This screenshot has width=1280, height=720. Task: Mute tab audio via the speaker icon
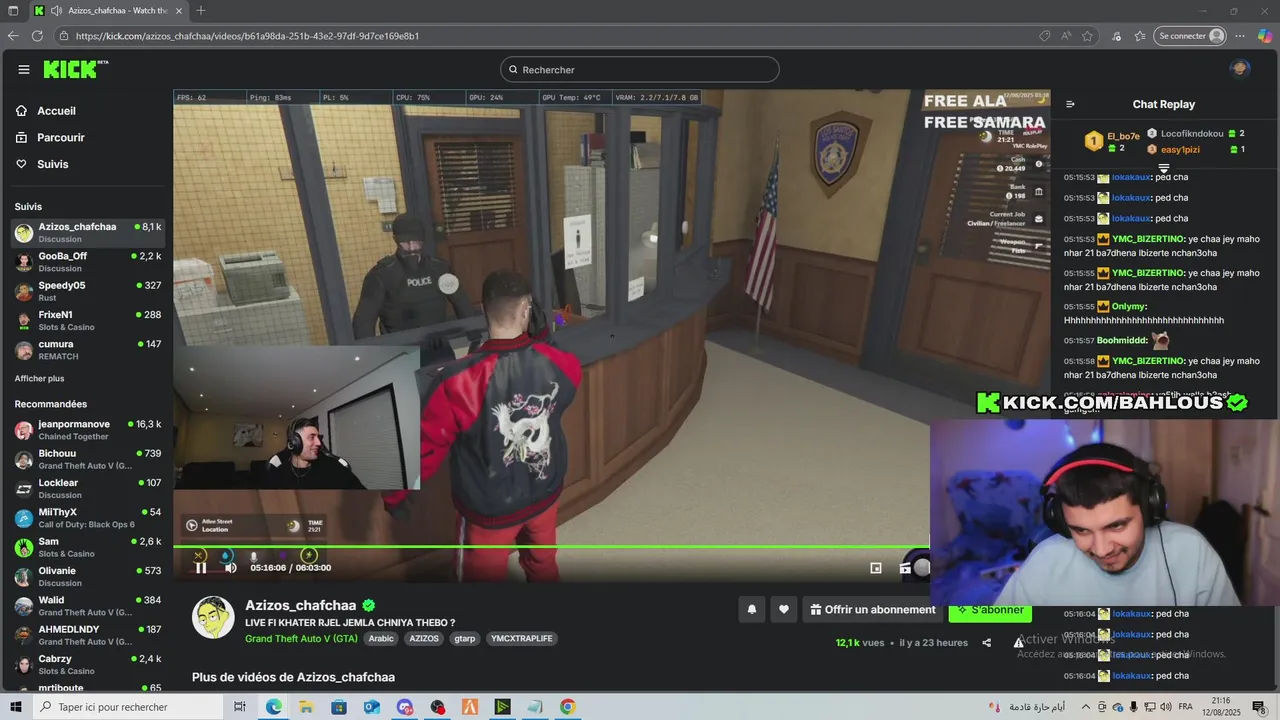(x=56, y=10)
